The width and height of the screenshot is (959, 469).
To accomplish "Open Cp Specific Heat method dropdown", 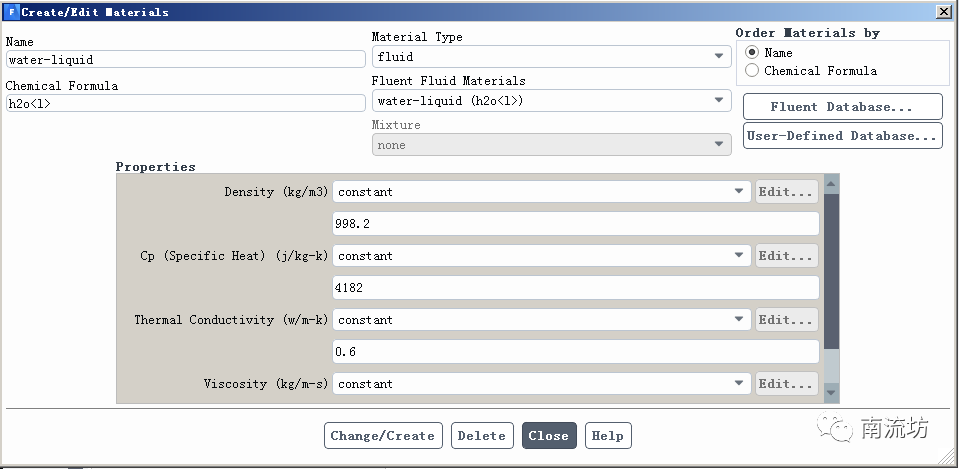I will pos(541,256).
